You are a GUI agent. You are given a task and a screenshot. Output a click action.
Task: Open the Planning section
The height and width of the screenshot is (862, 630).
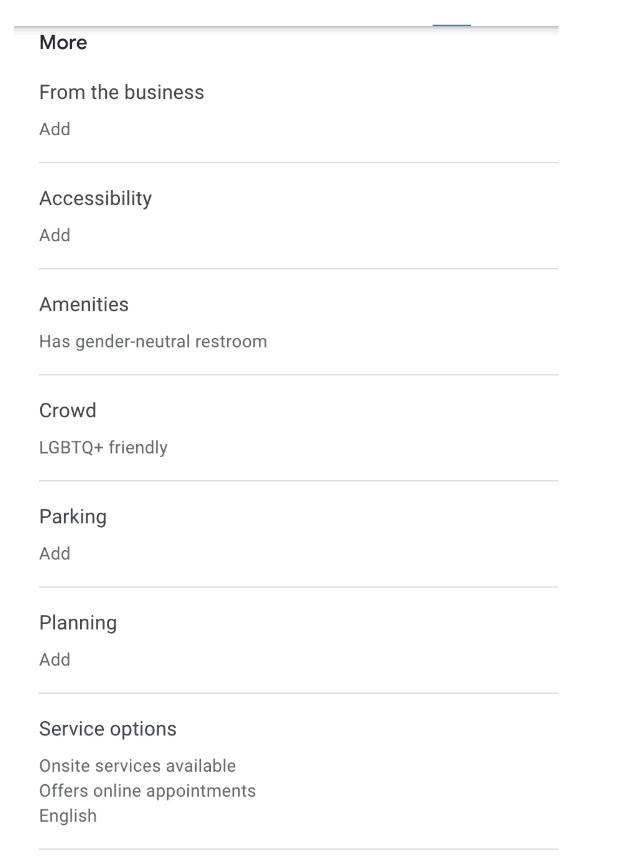pyautogui.click(x=78, y=622)
